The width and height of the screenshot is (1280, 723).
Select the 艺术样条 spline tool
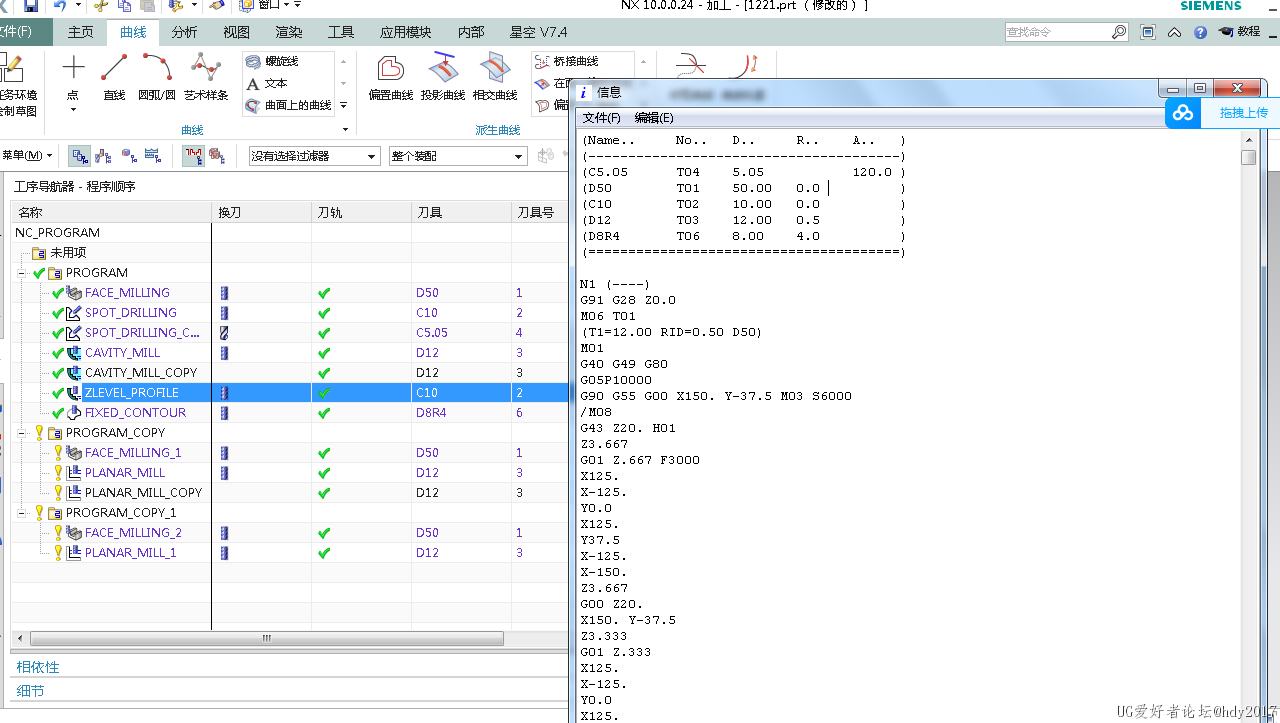point(206,77)
